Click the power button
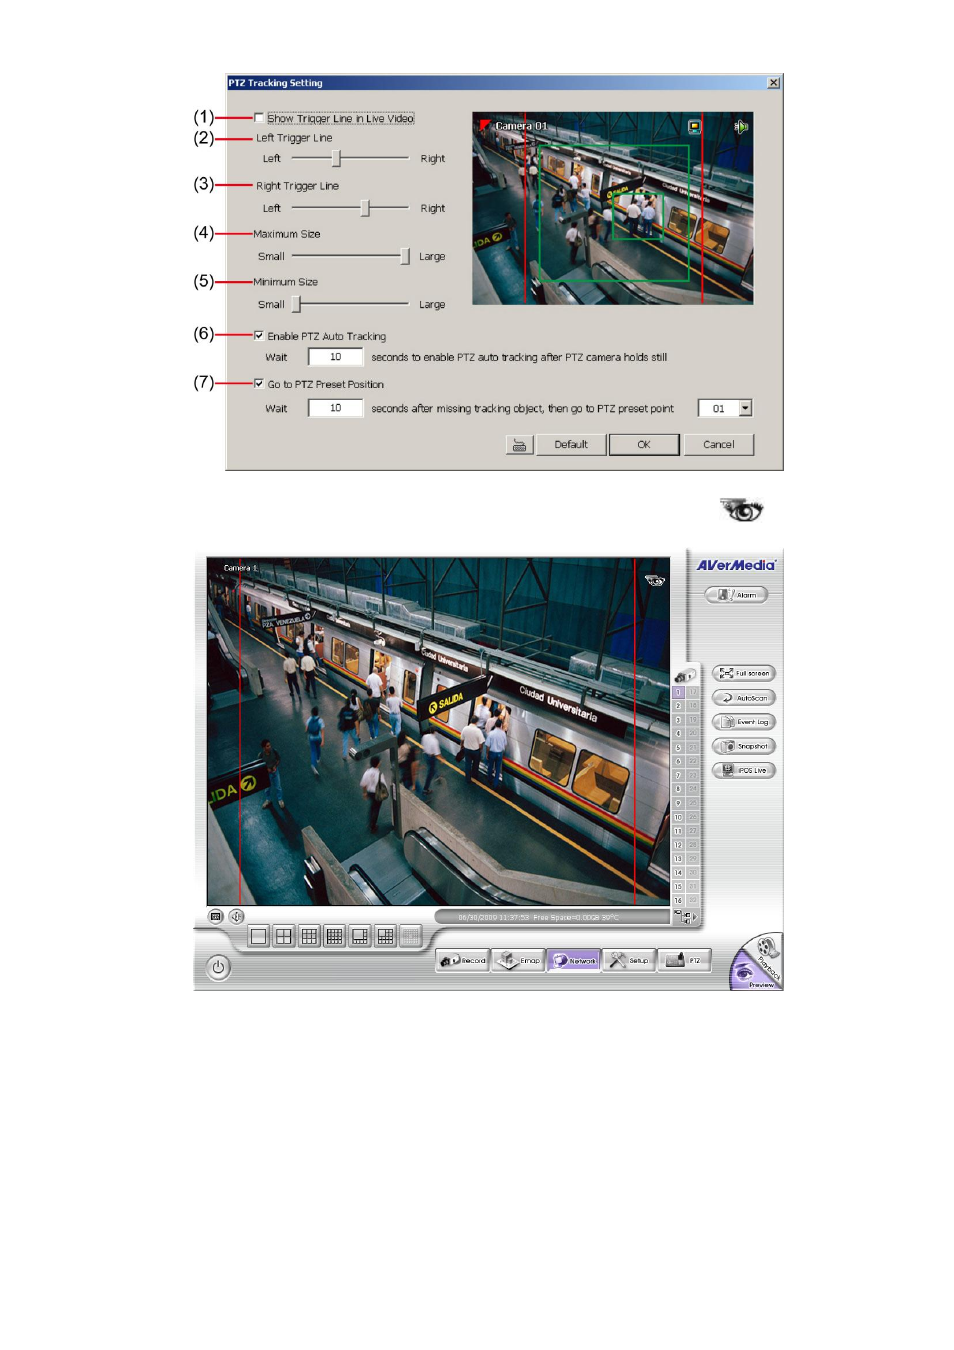Image resolution: width=954 pixels, height=1350 pixels. [x=218, y=967]
